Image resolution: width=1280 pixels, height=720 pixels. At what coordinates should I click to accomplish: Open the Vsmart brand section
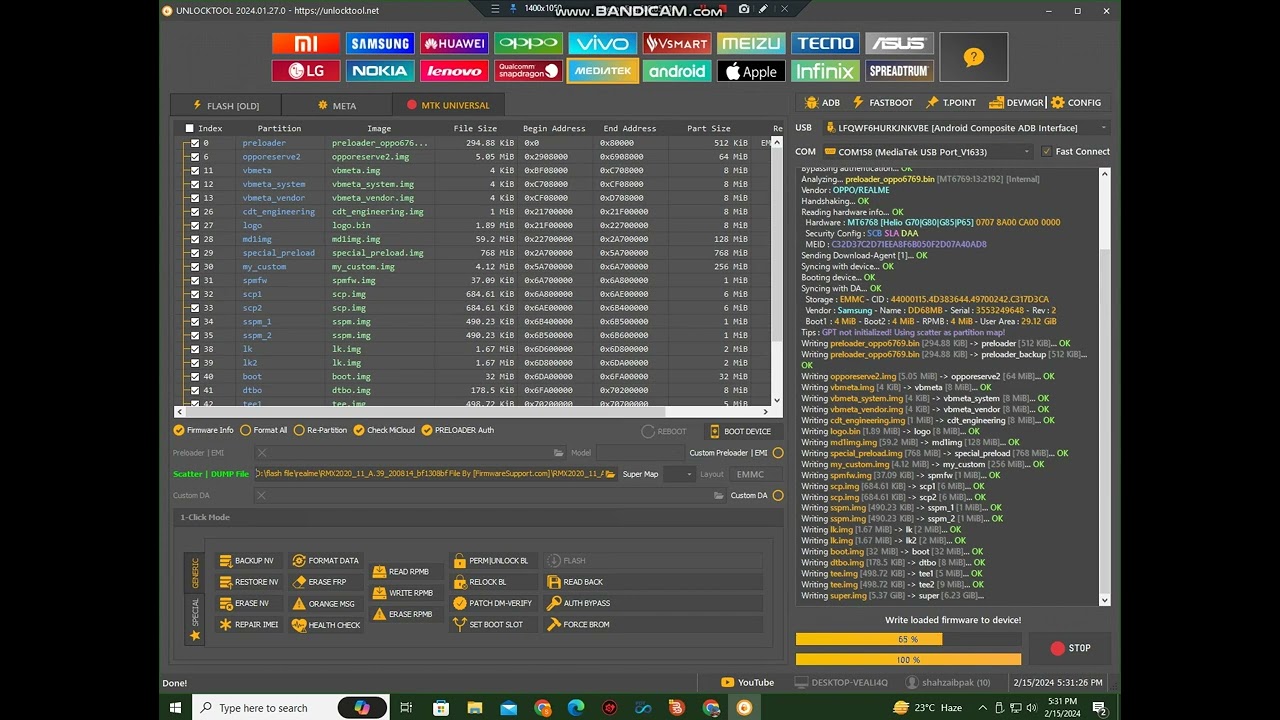[x=676, y=43]
